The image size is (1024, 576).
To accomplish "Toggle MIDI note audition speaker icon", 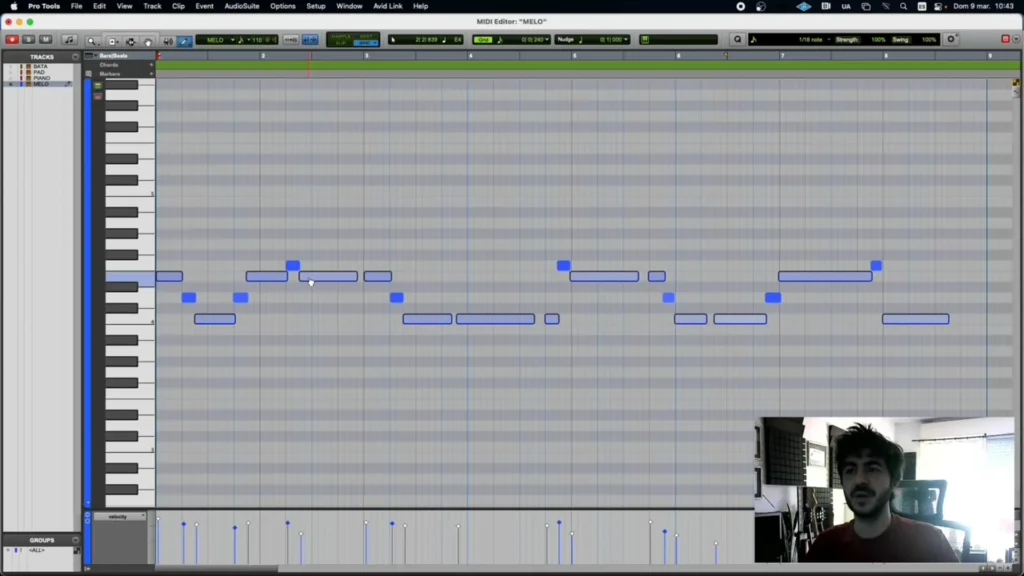I will pyautogui.click(x=168, y=40).
